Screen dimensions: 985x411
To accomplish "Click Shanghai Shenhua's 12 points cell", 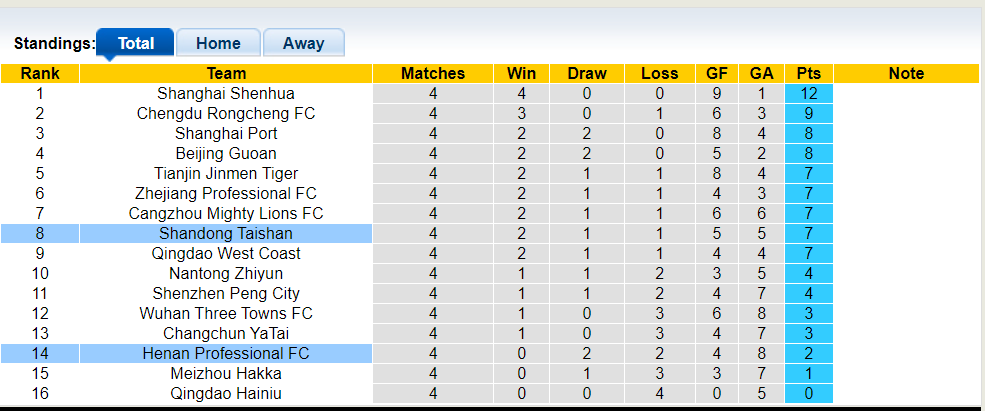I will [x=809, y=93].
